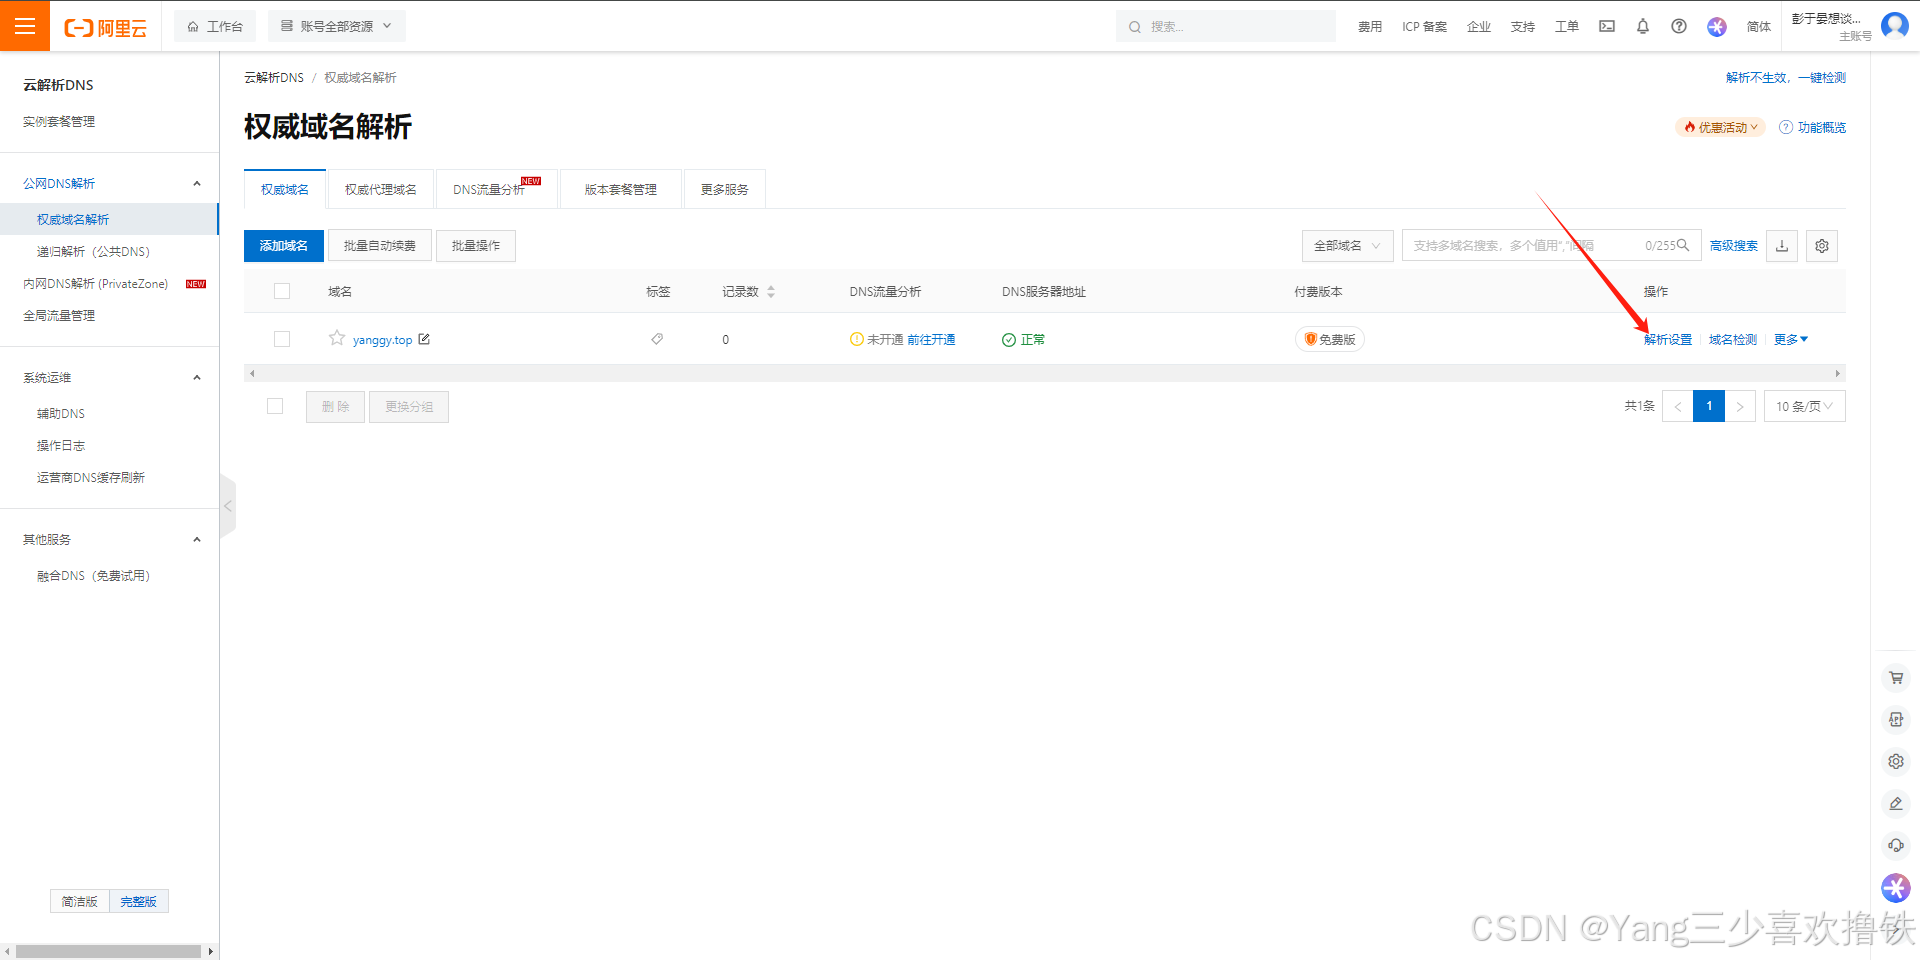Open floating AI assistant at bottom right

(1896, 888)
